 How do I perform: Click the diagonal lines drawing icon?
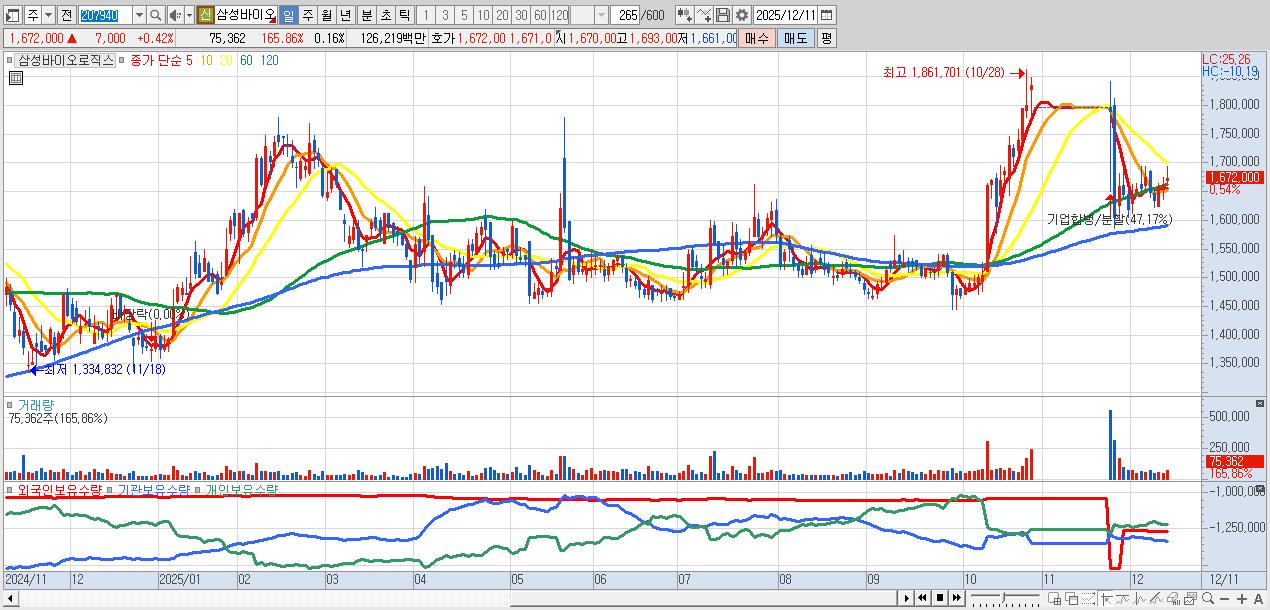pos(1156,598)
